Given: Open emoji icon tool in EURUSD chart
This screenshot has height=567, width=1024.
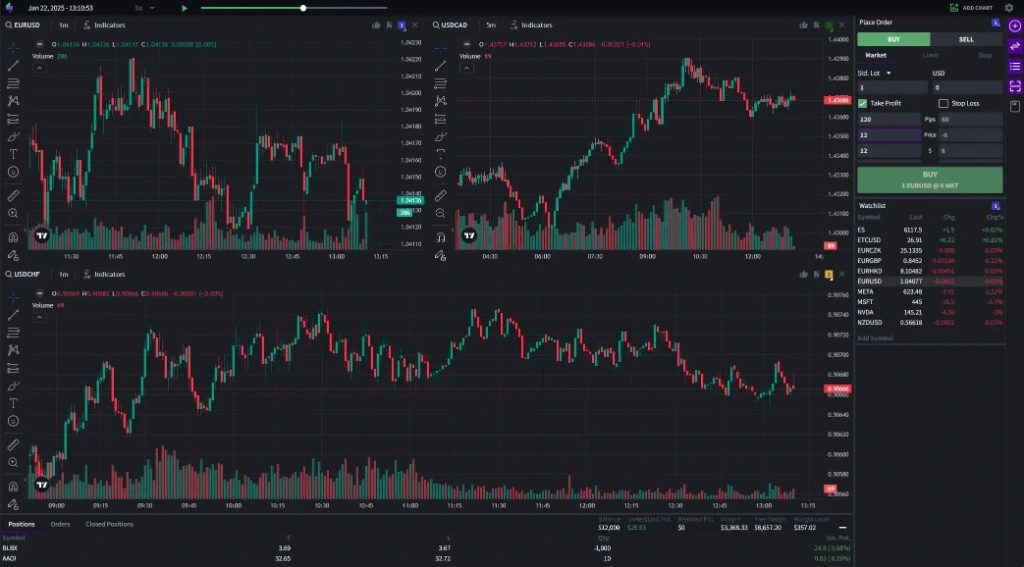Looking at the screenshot, I should click(x=13, y=172).
